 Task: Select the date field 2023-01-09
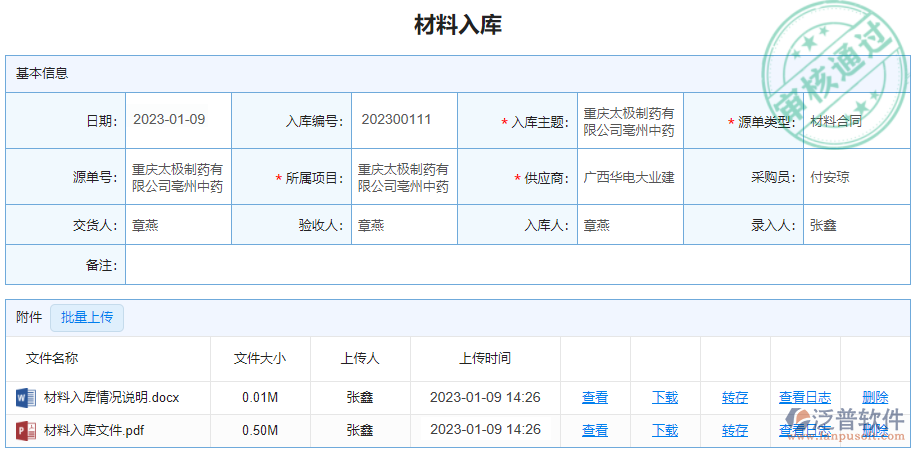(179, 120)
